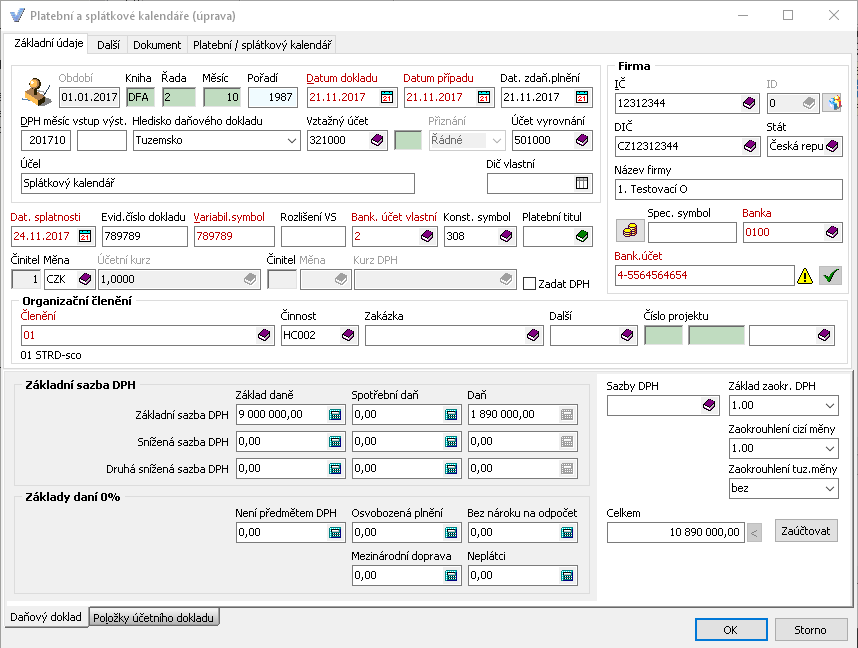Open green lookup book for Platební titul
Viewport: 858px width, 648px height.
coord(582,236)
